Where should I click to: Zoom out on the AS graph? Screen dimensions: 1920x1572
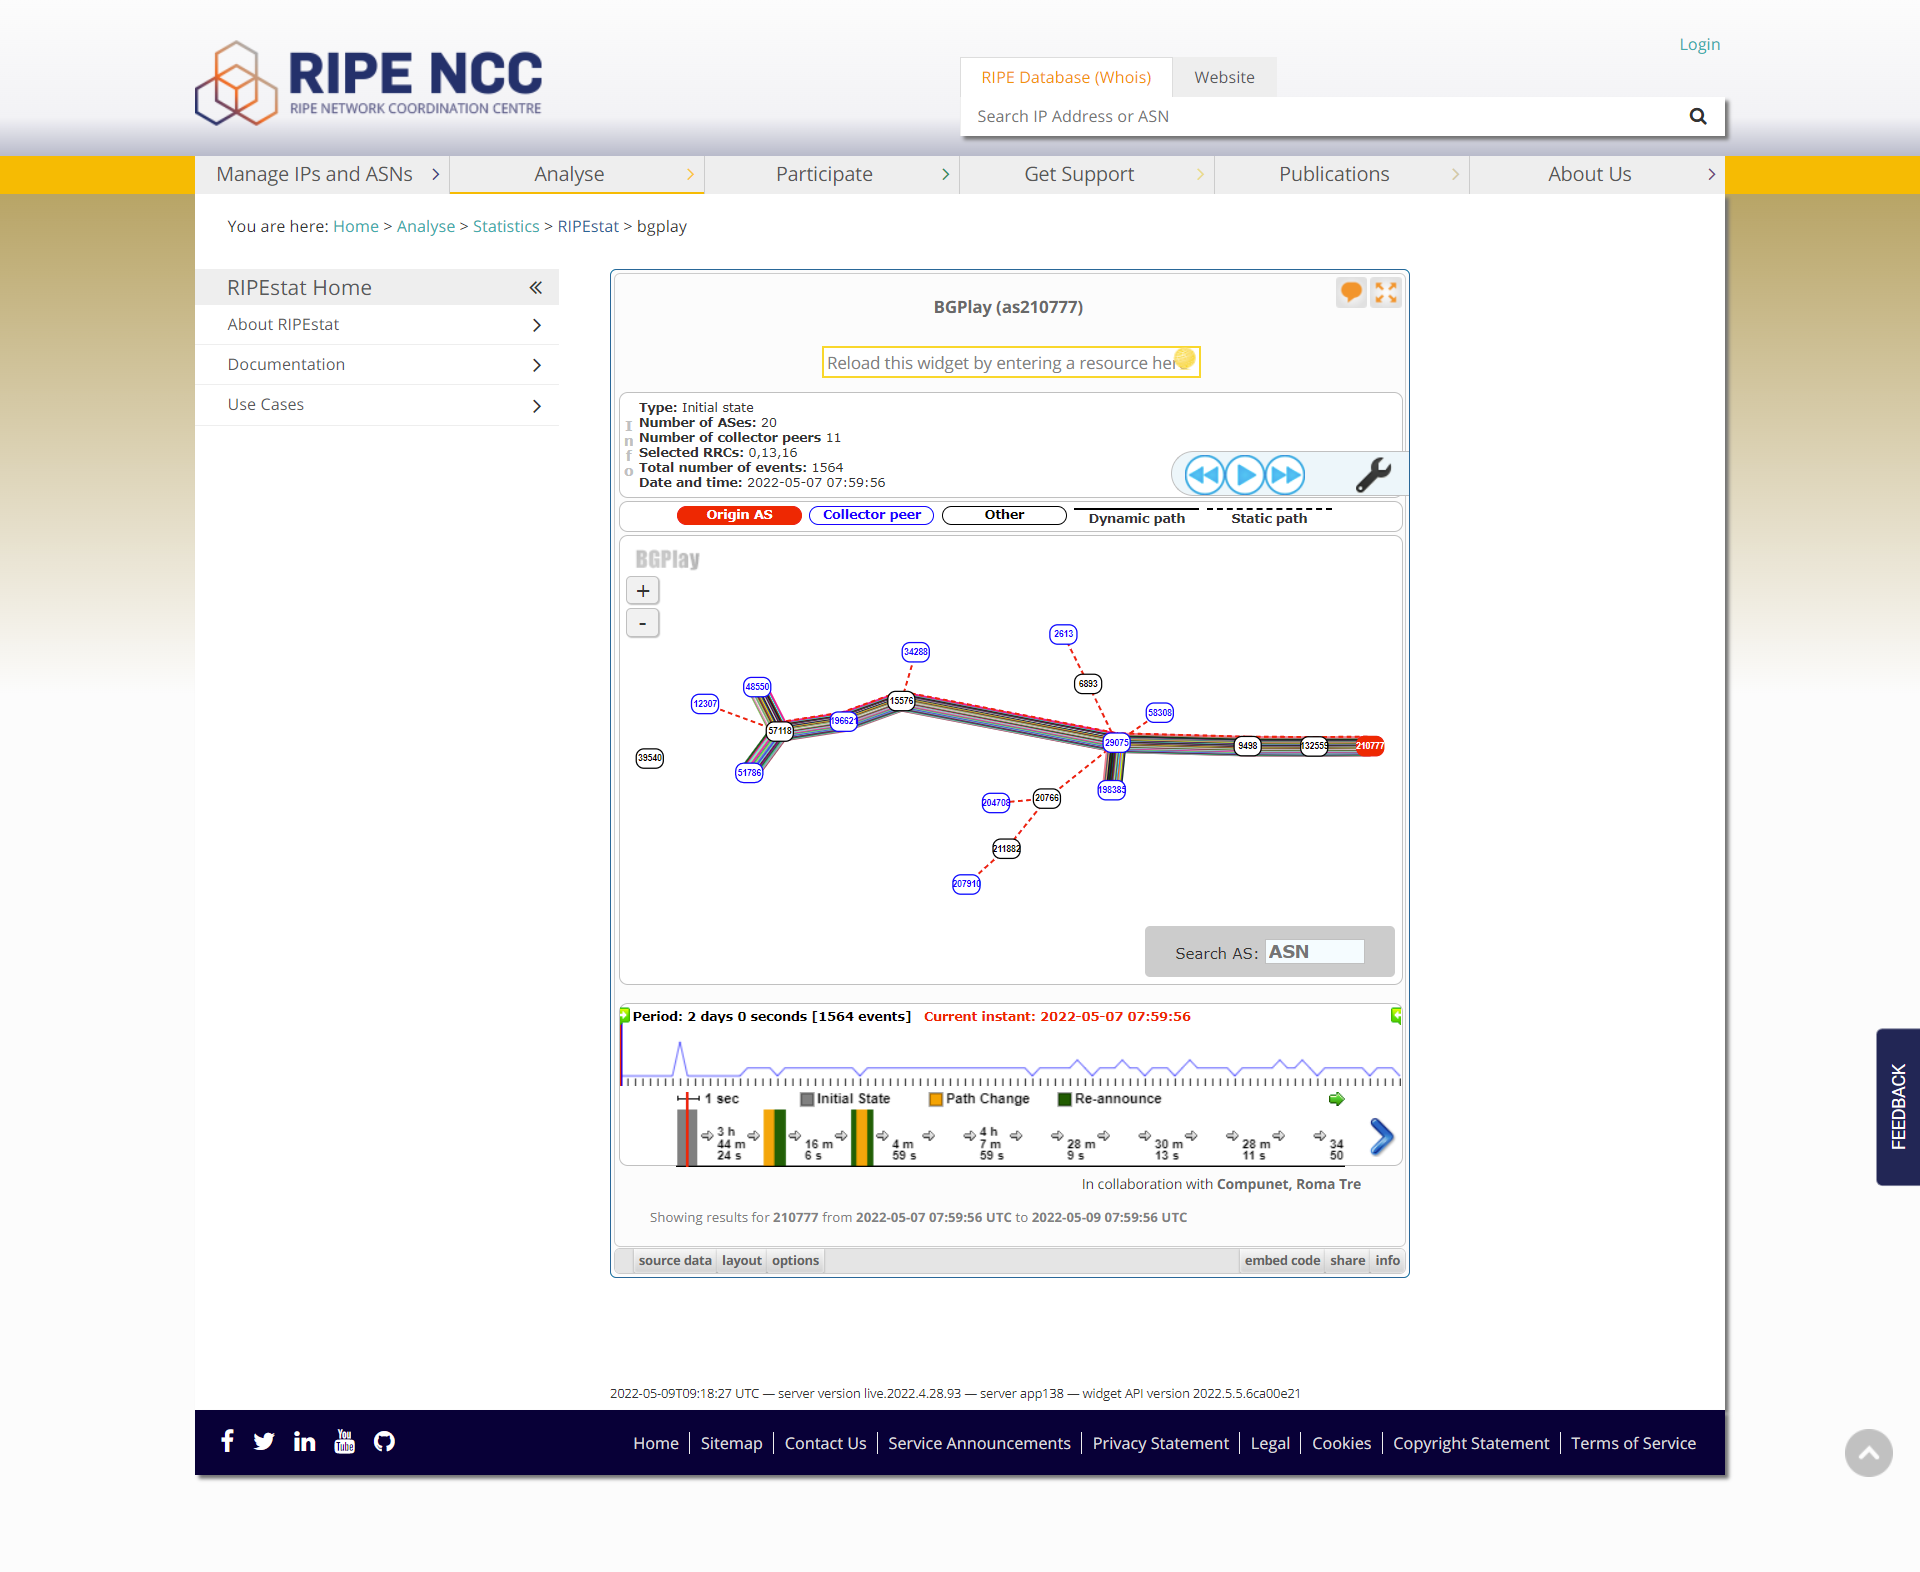[643, 624]
